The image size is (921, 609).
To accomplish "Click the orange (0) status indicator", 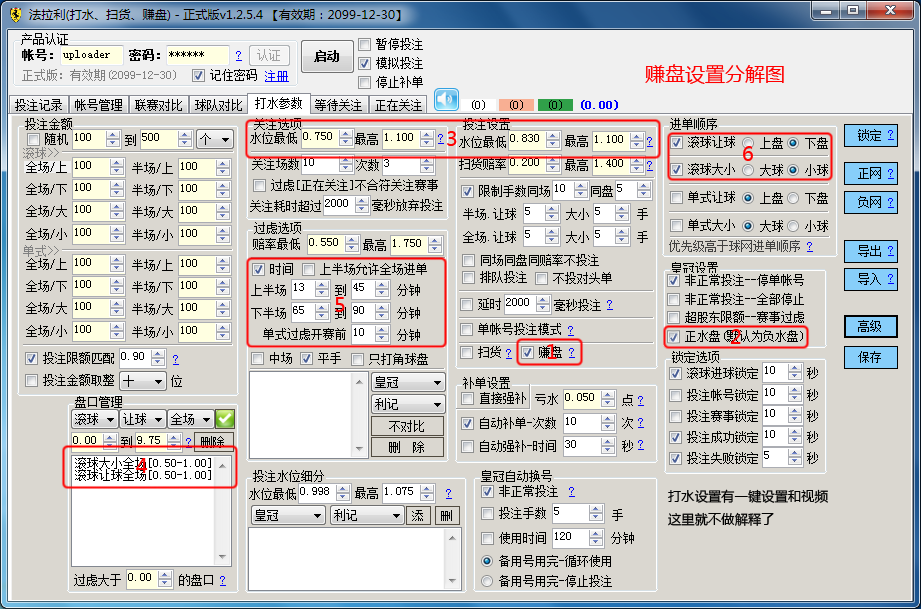I will click(516, 105).
